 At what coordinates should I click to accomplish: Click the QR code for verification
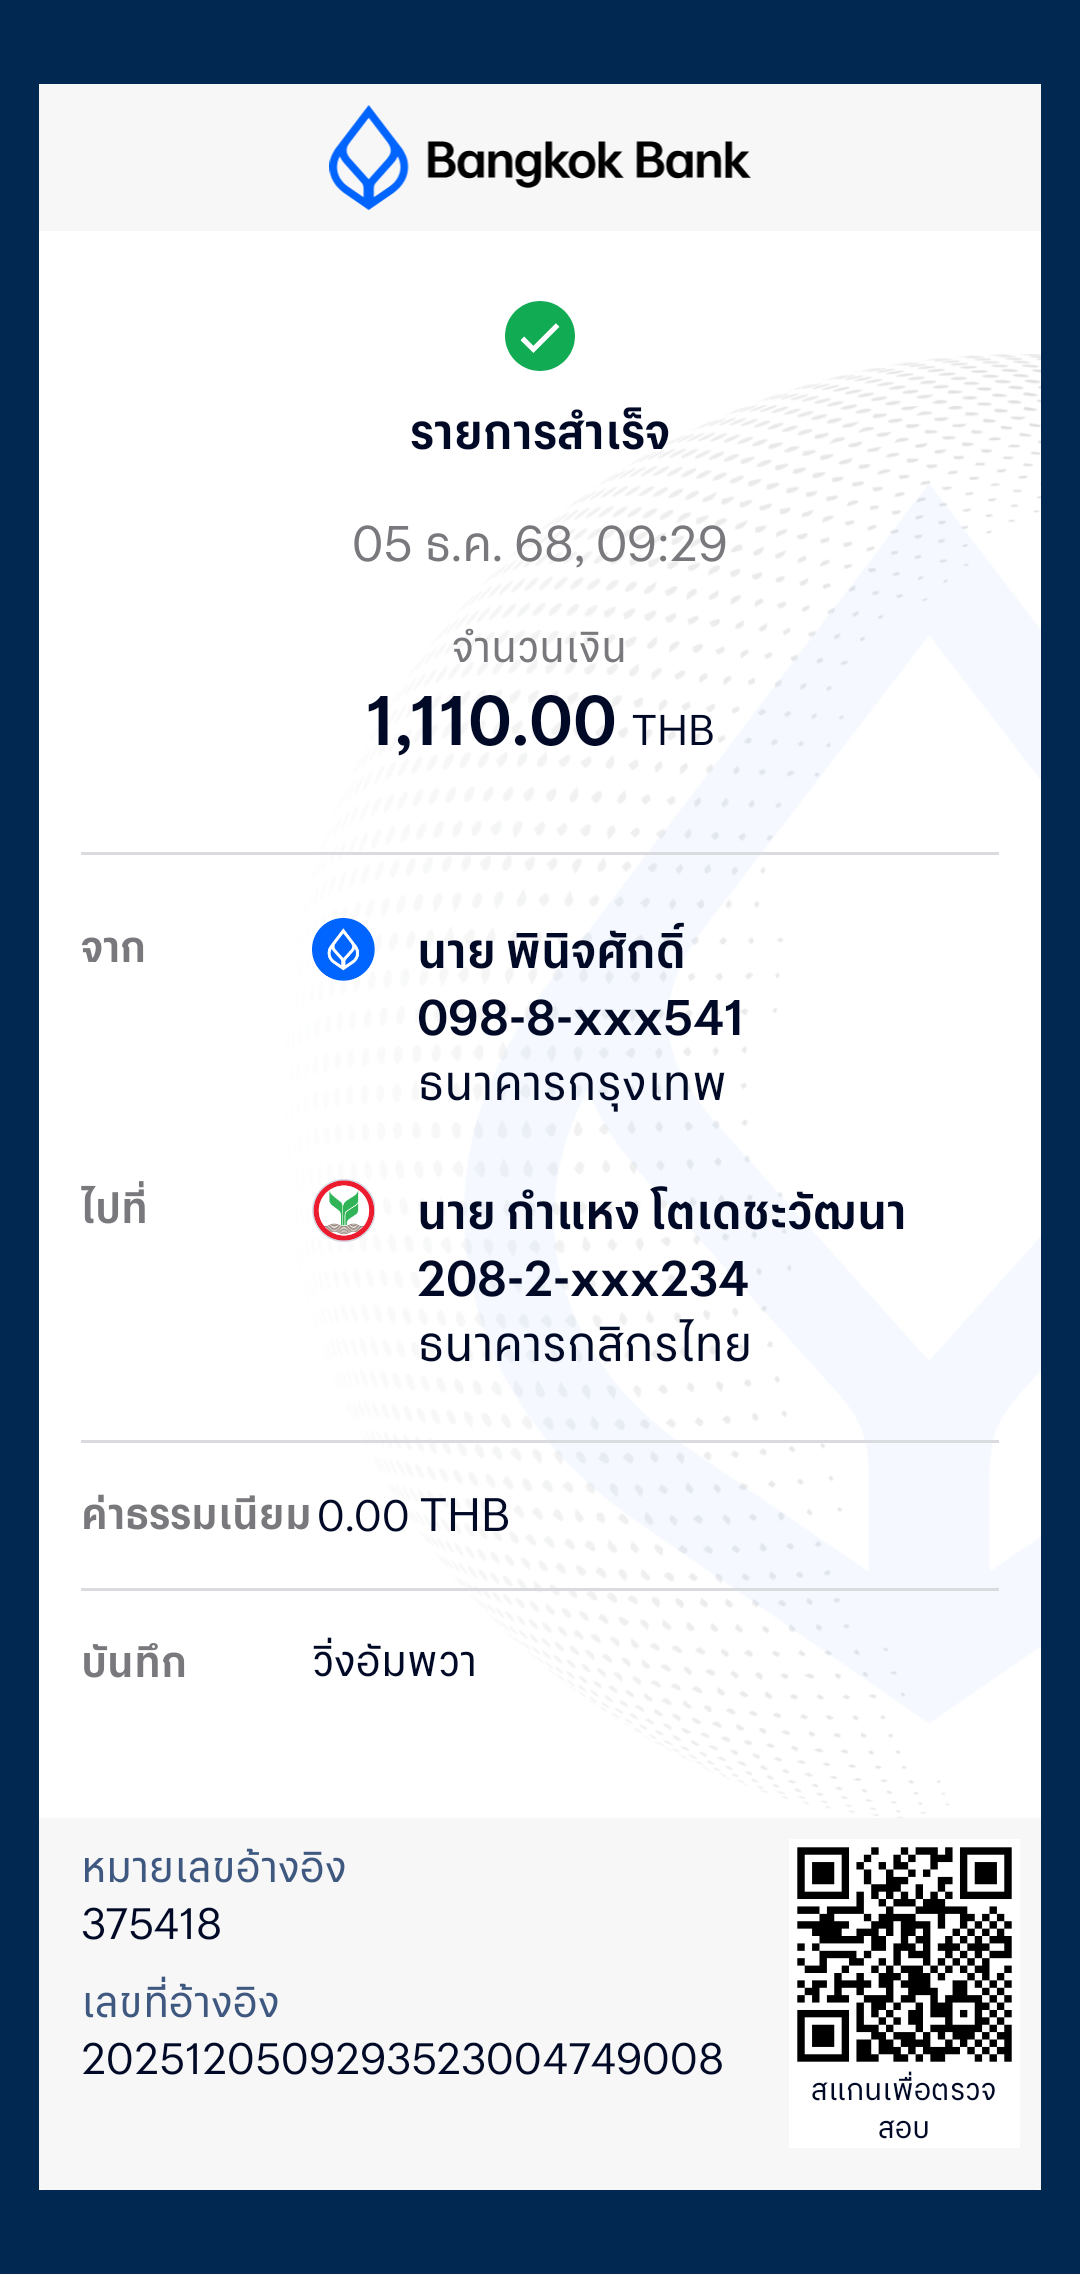[904, 1954]
